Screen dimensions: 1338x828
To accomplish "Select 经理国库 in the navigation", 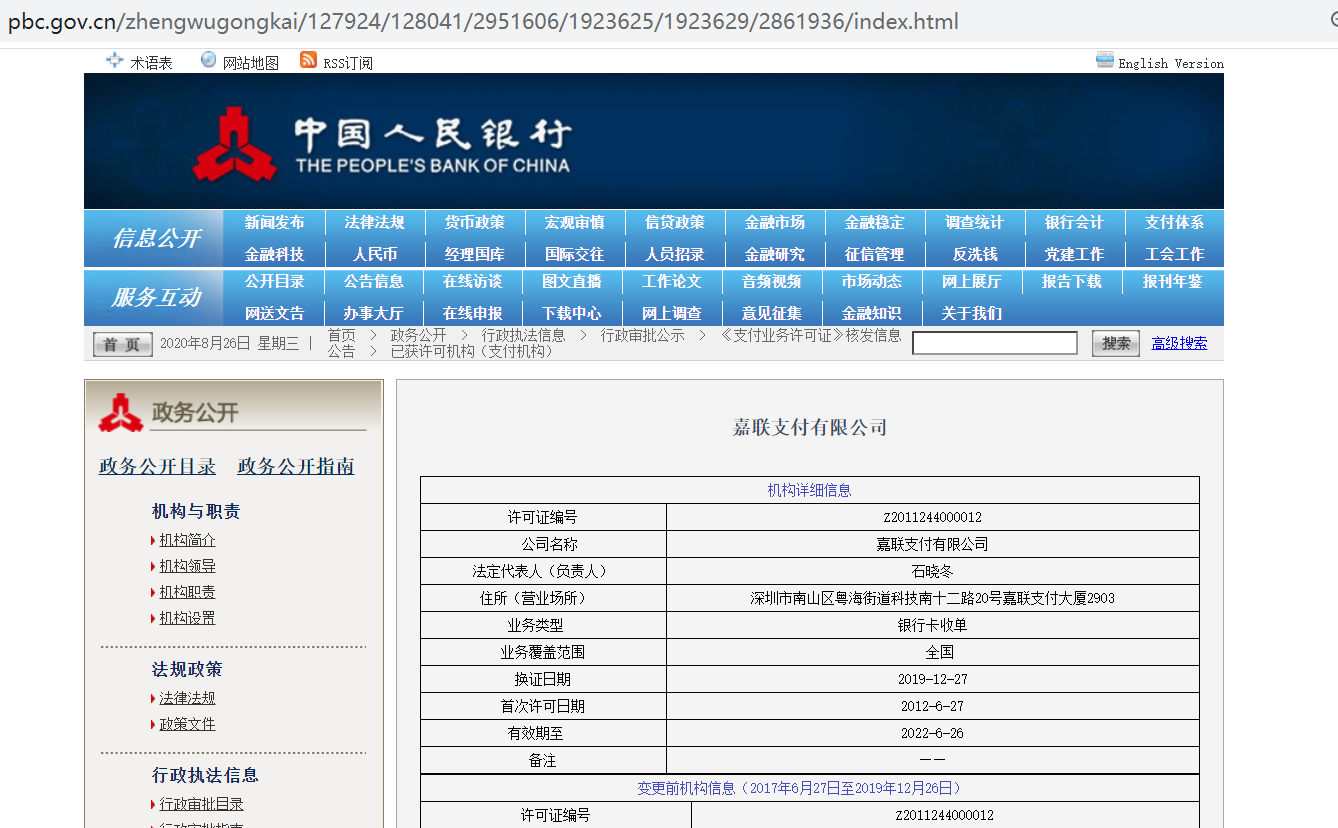I will [x=474, y=254].
